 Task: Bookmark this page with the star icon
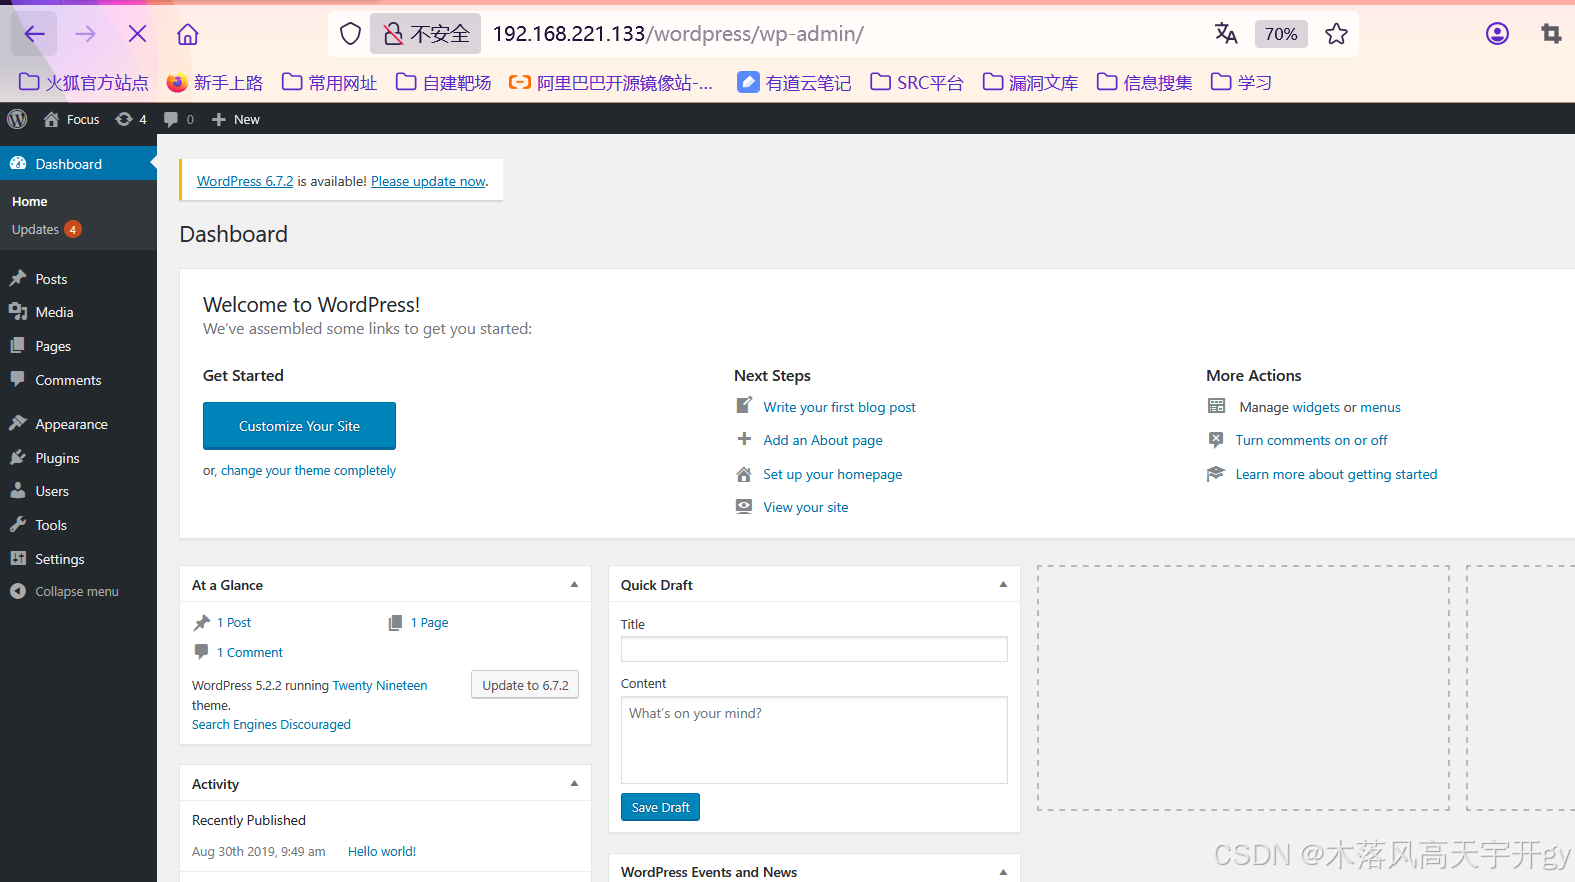(1336, 34)
